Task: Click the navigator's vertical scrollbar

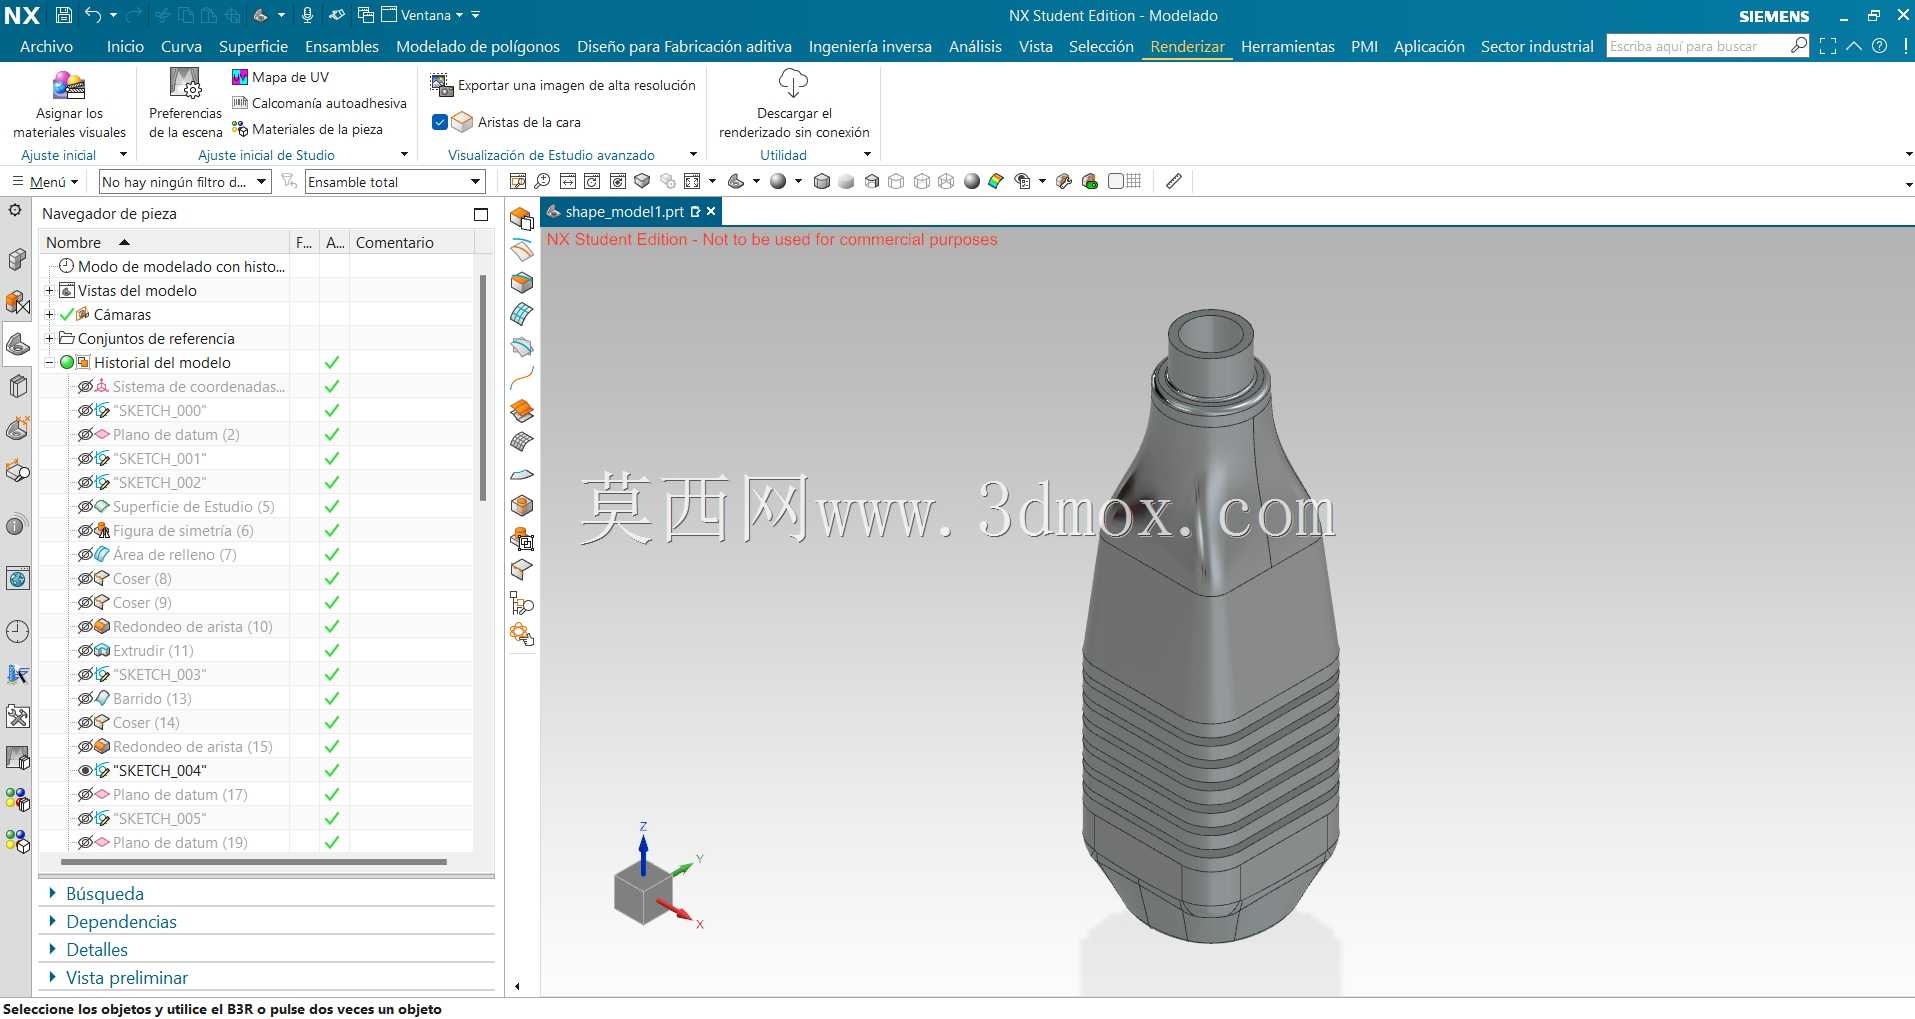Action: click(483, 388)
